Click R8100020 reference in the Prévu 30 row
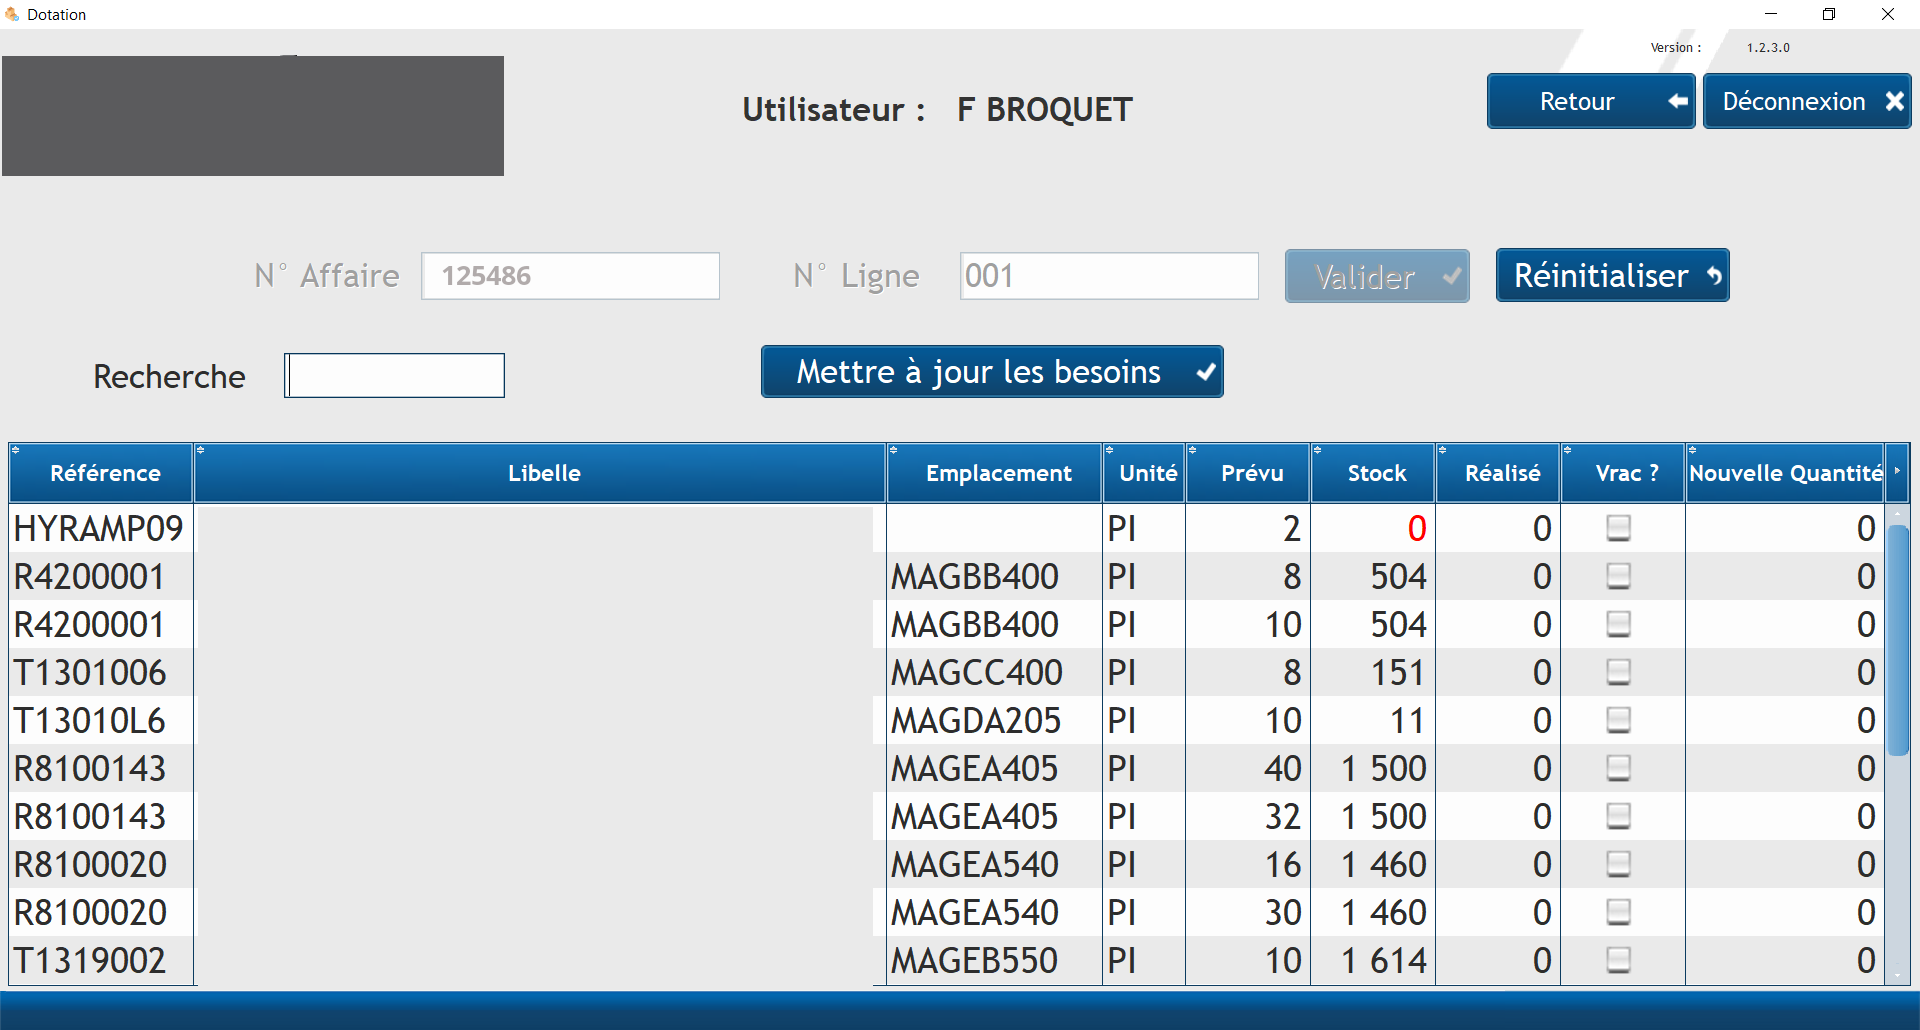1920x1030 pixels. click(101, 912)
